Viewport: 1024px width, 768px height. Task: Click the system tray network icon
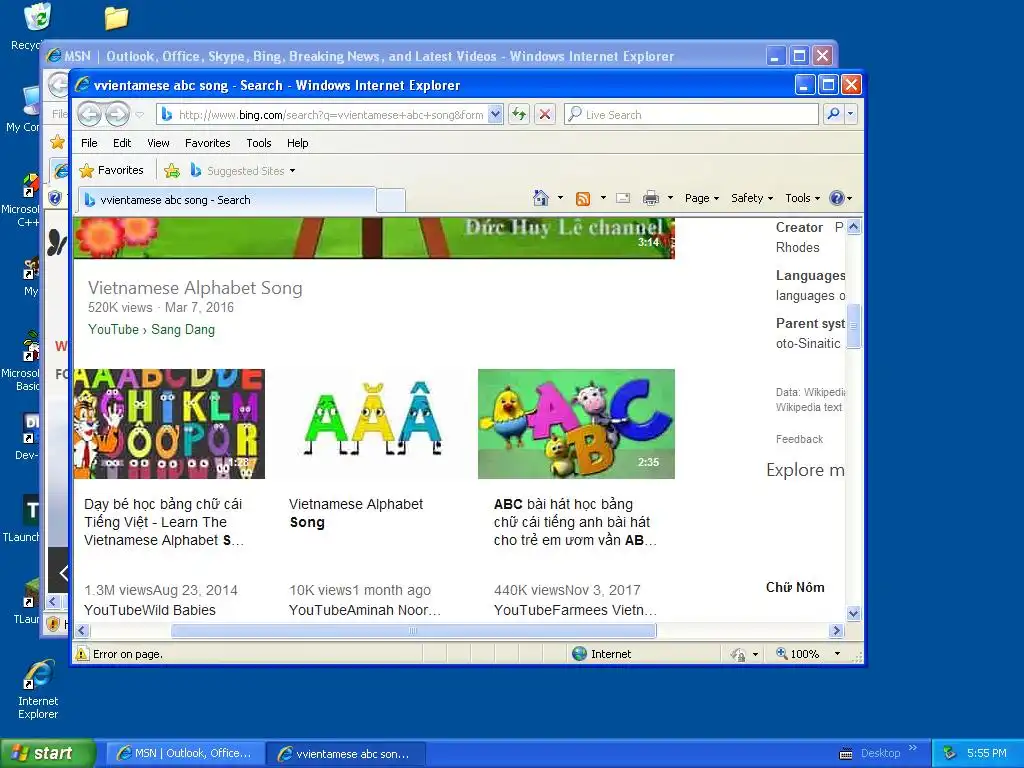tap(950, 753)
